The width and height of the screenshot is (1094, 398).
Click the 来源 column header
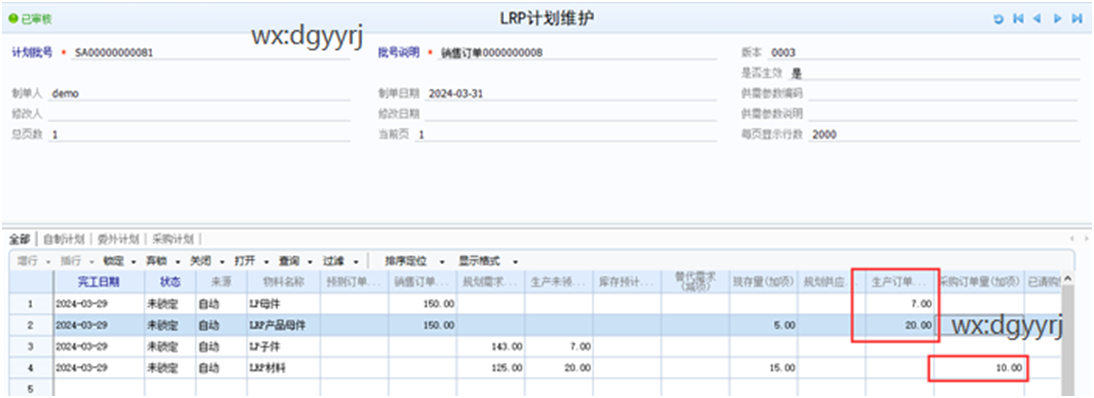point(220,282)
